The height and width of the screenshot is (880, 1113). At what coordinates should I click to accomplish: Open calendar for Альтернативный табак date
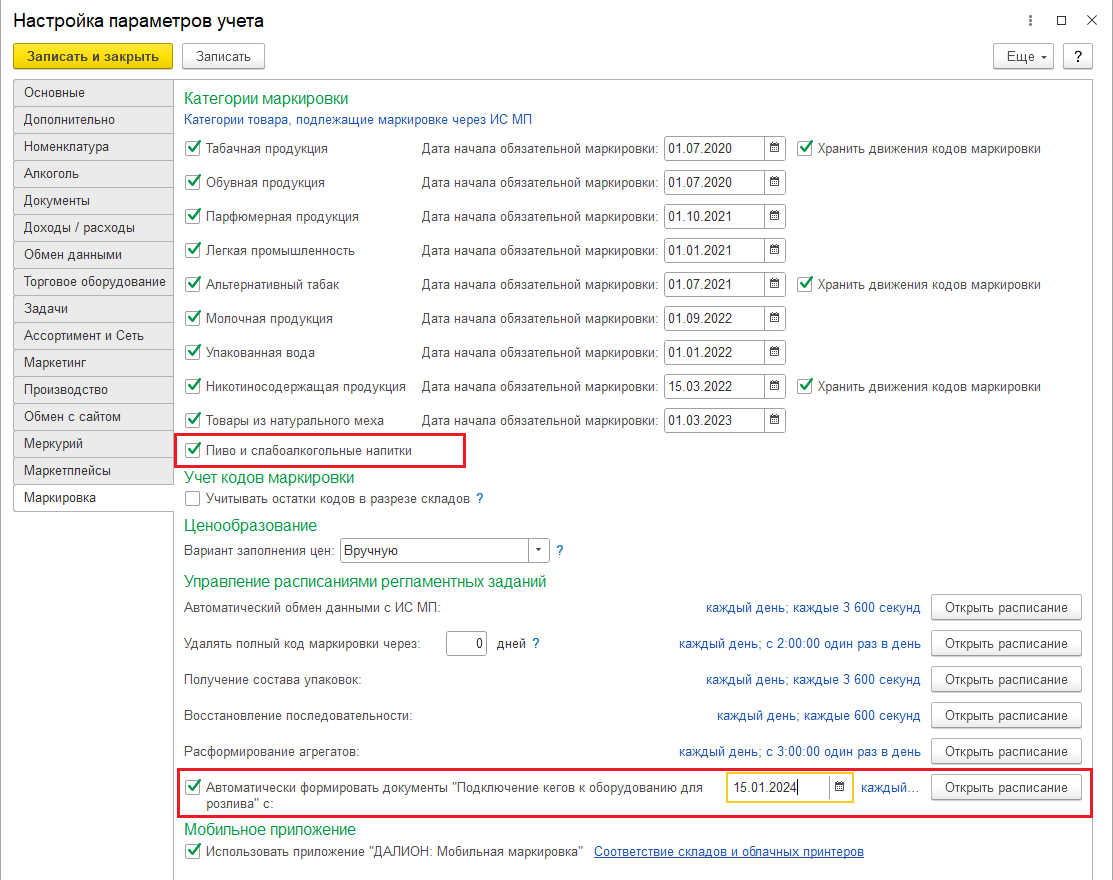774,285
